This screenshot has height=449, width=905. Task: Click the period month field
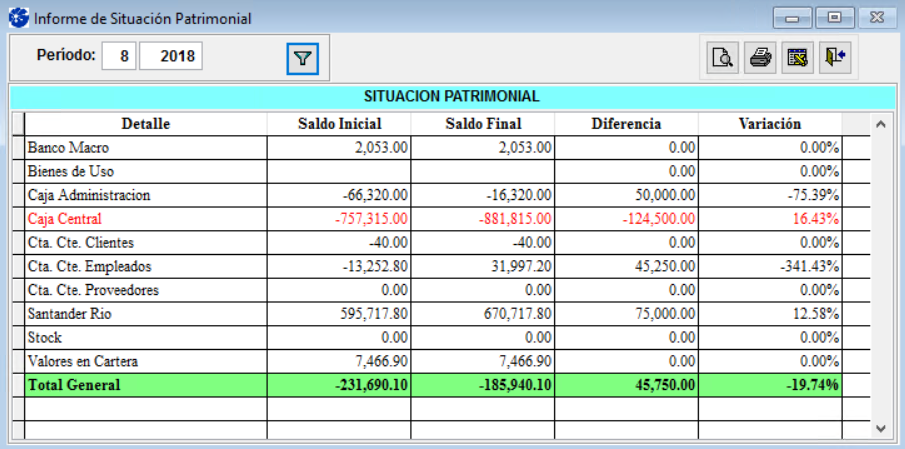pos(123,56)
